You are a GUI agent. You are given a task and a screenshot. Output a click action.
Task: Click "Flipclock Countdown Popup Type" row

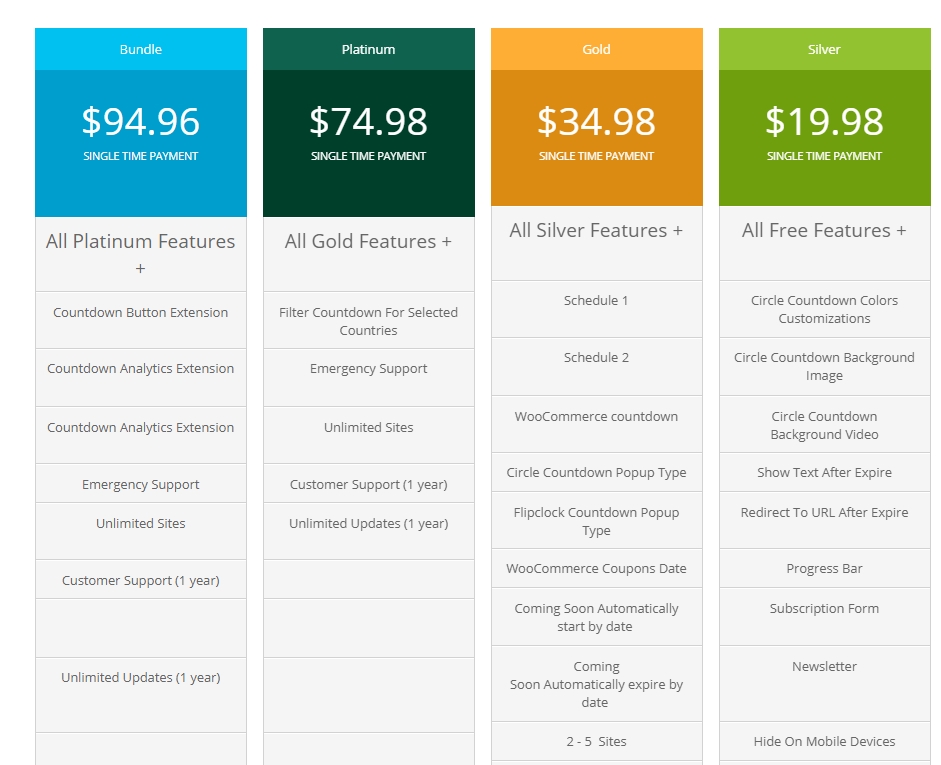tap(597, 520)
